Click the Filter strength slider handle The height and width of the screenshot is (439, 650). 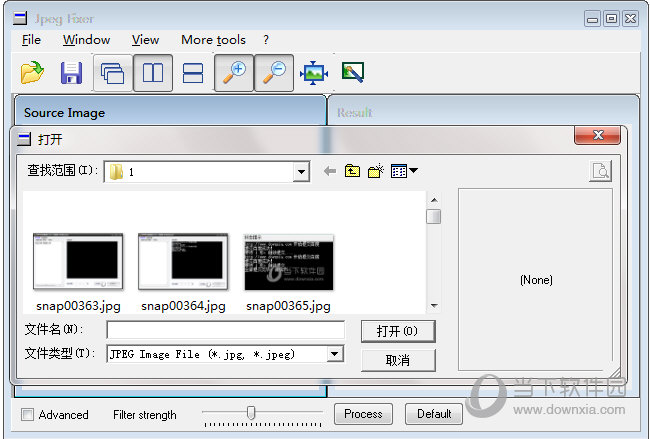tap(251, 412)
